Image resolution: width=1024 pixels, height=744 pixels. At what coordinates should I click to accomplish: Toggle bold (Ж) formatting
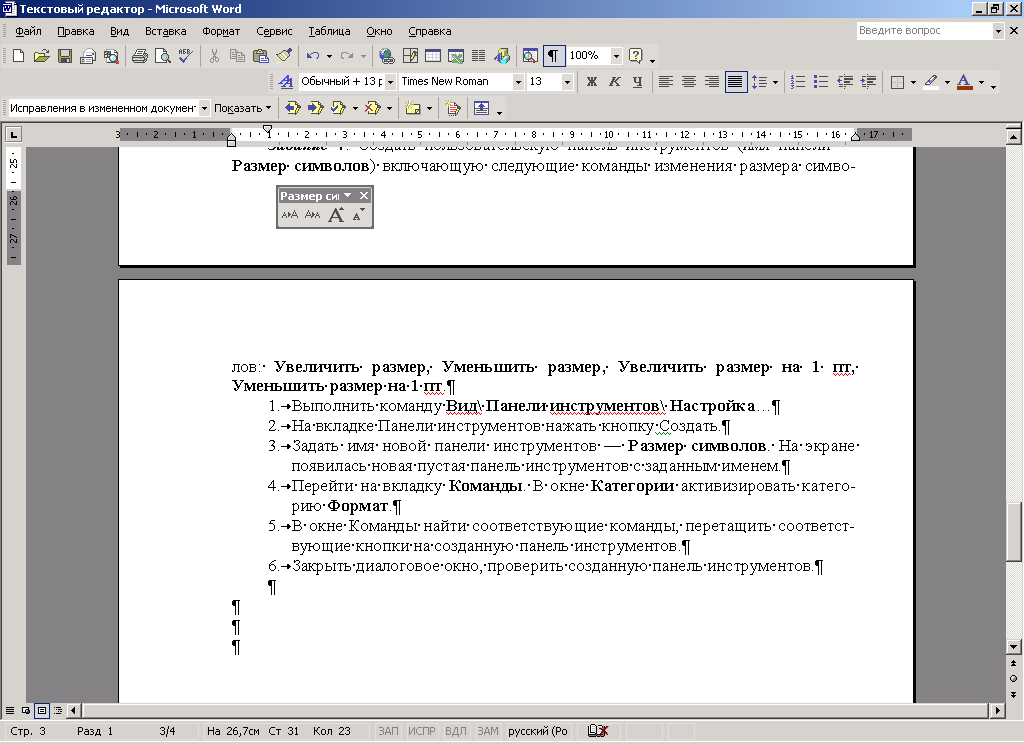tap(592, 82)
